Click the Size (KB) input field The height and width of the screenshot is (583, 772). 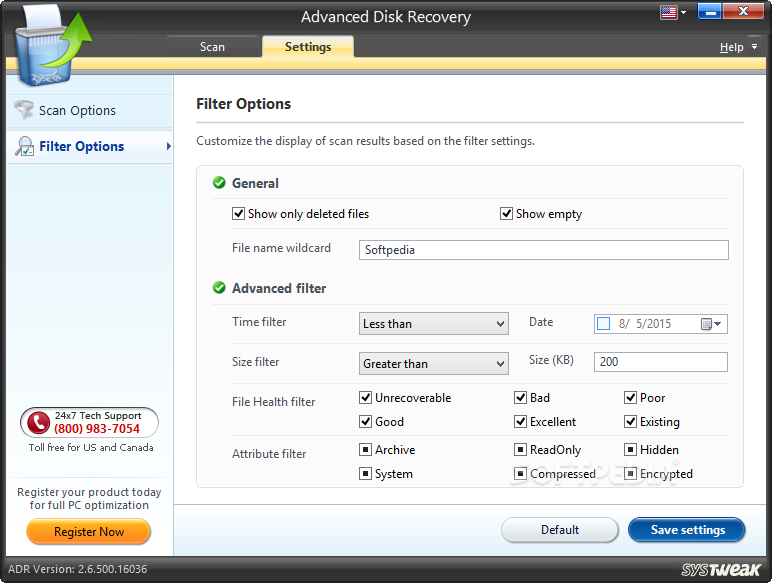coord(660,362)
